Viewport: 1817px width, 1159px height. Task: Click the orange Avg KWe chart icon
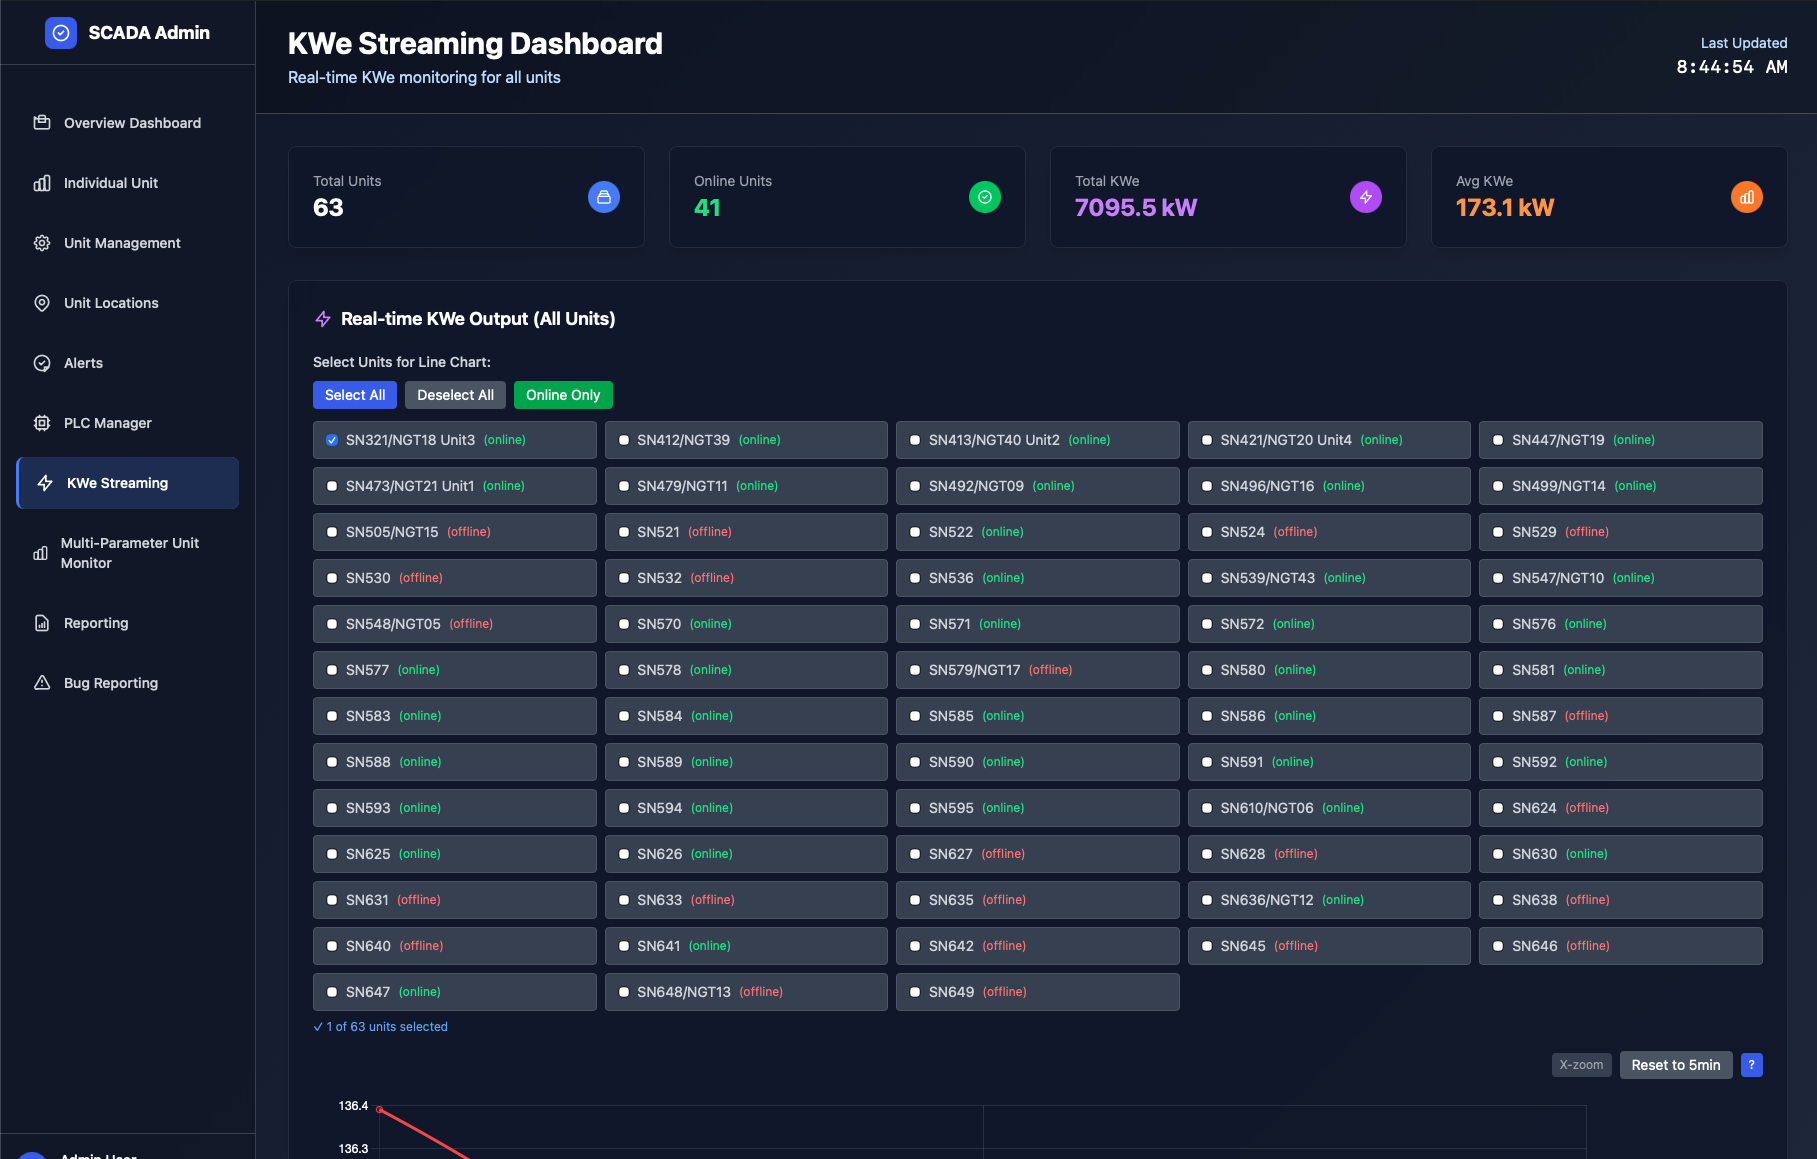pos(1747,197)
